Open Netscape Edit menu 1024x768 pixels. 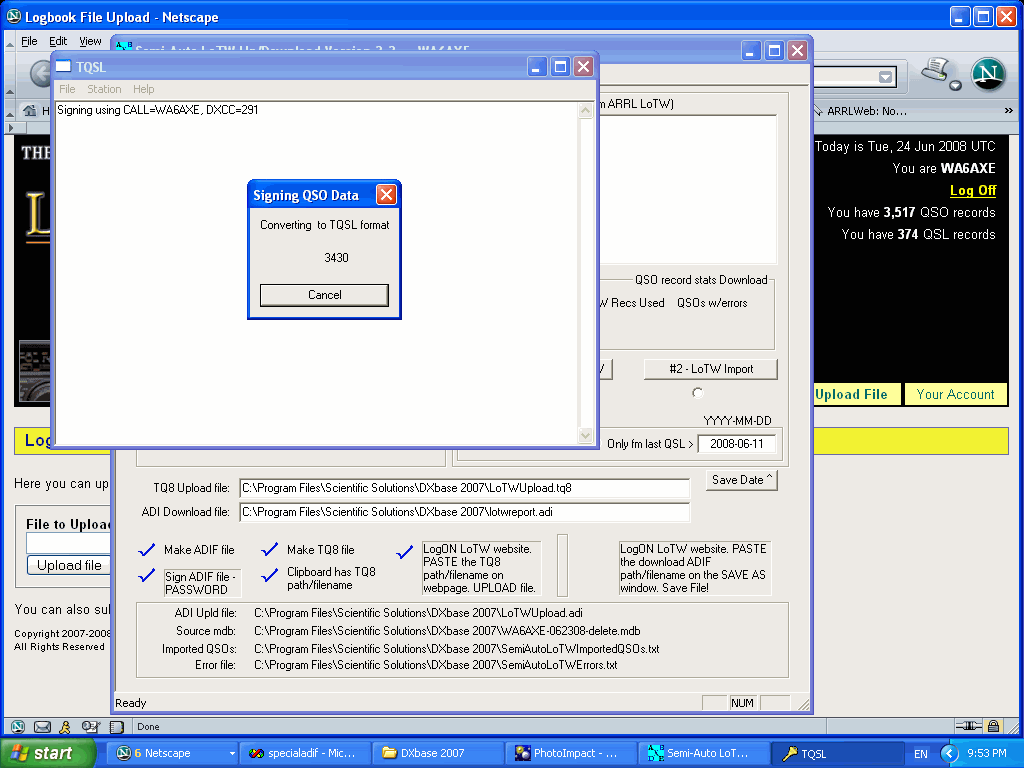coord(58,41)
